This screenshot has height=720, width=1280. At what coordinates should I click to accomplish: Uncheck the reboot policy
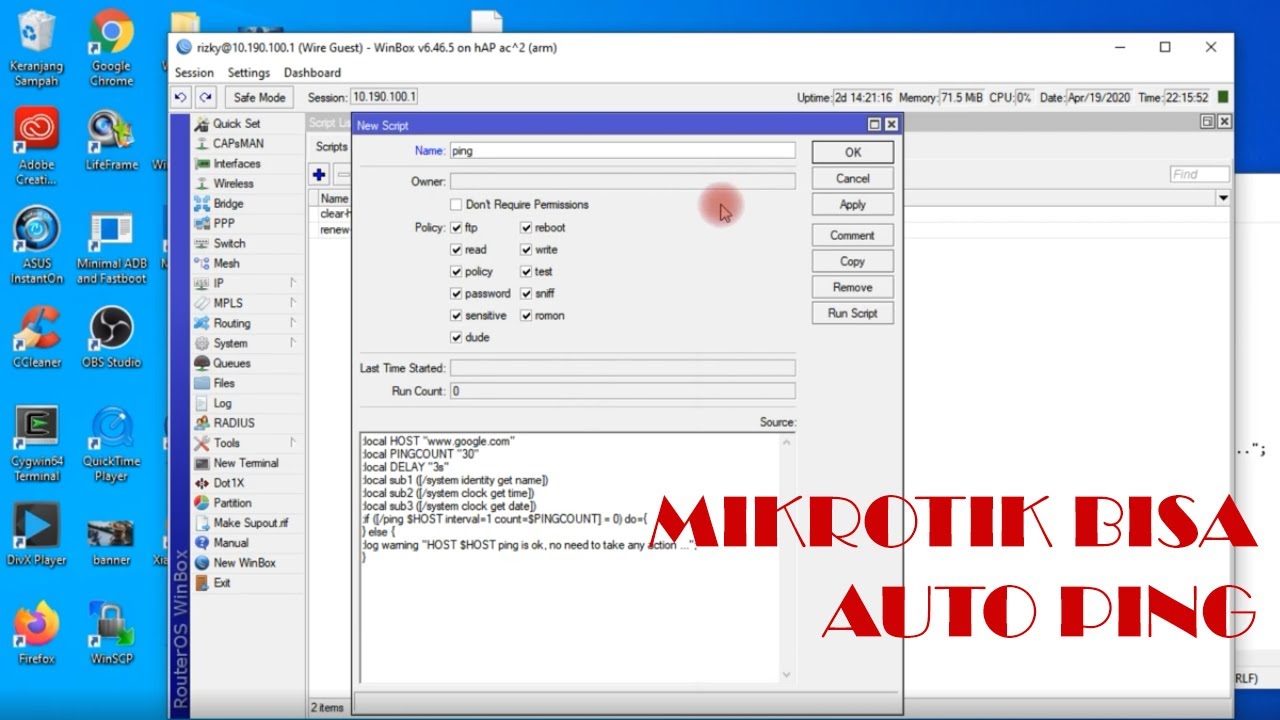coord(526,228)
